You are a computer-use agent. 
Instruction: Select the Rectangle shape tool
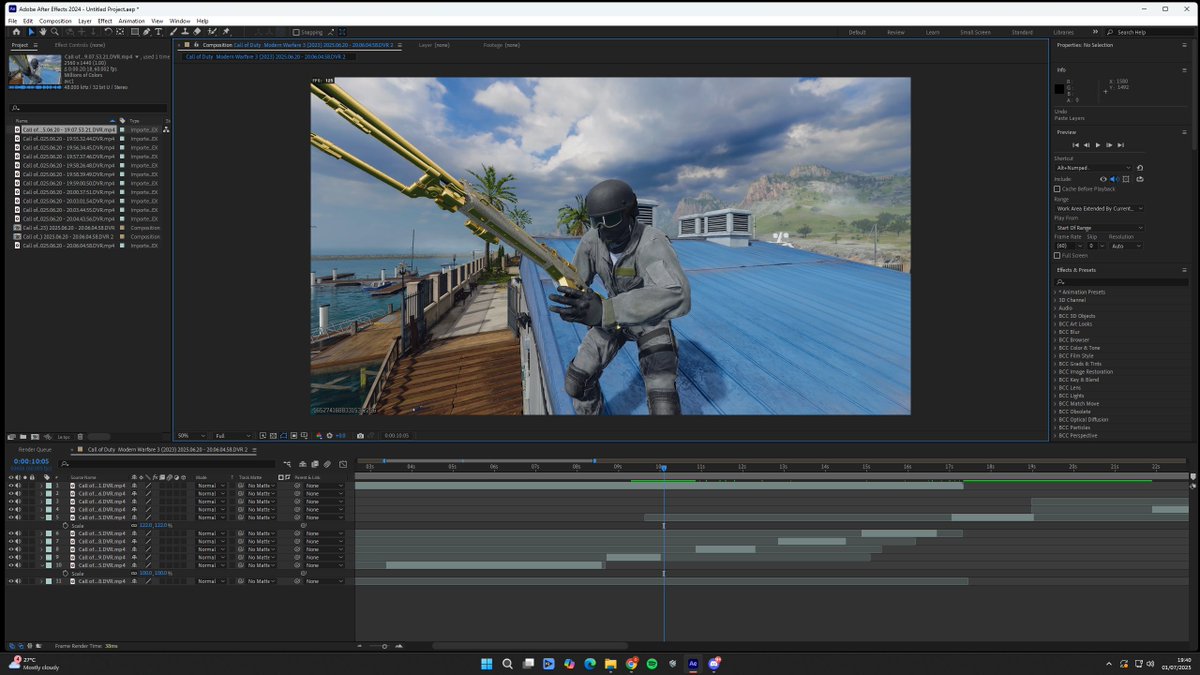coord(135,31)
